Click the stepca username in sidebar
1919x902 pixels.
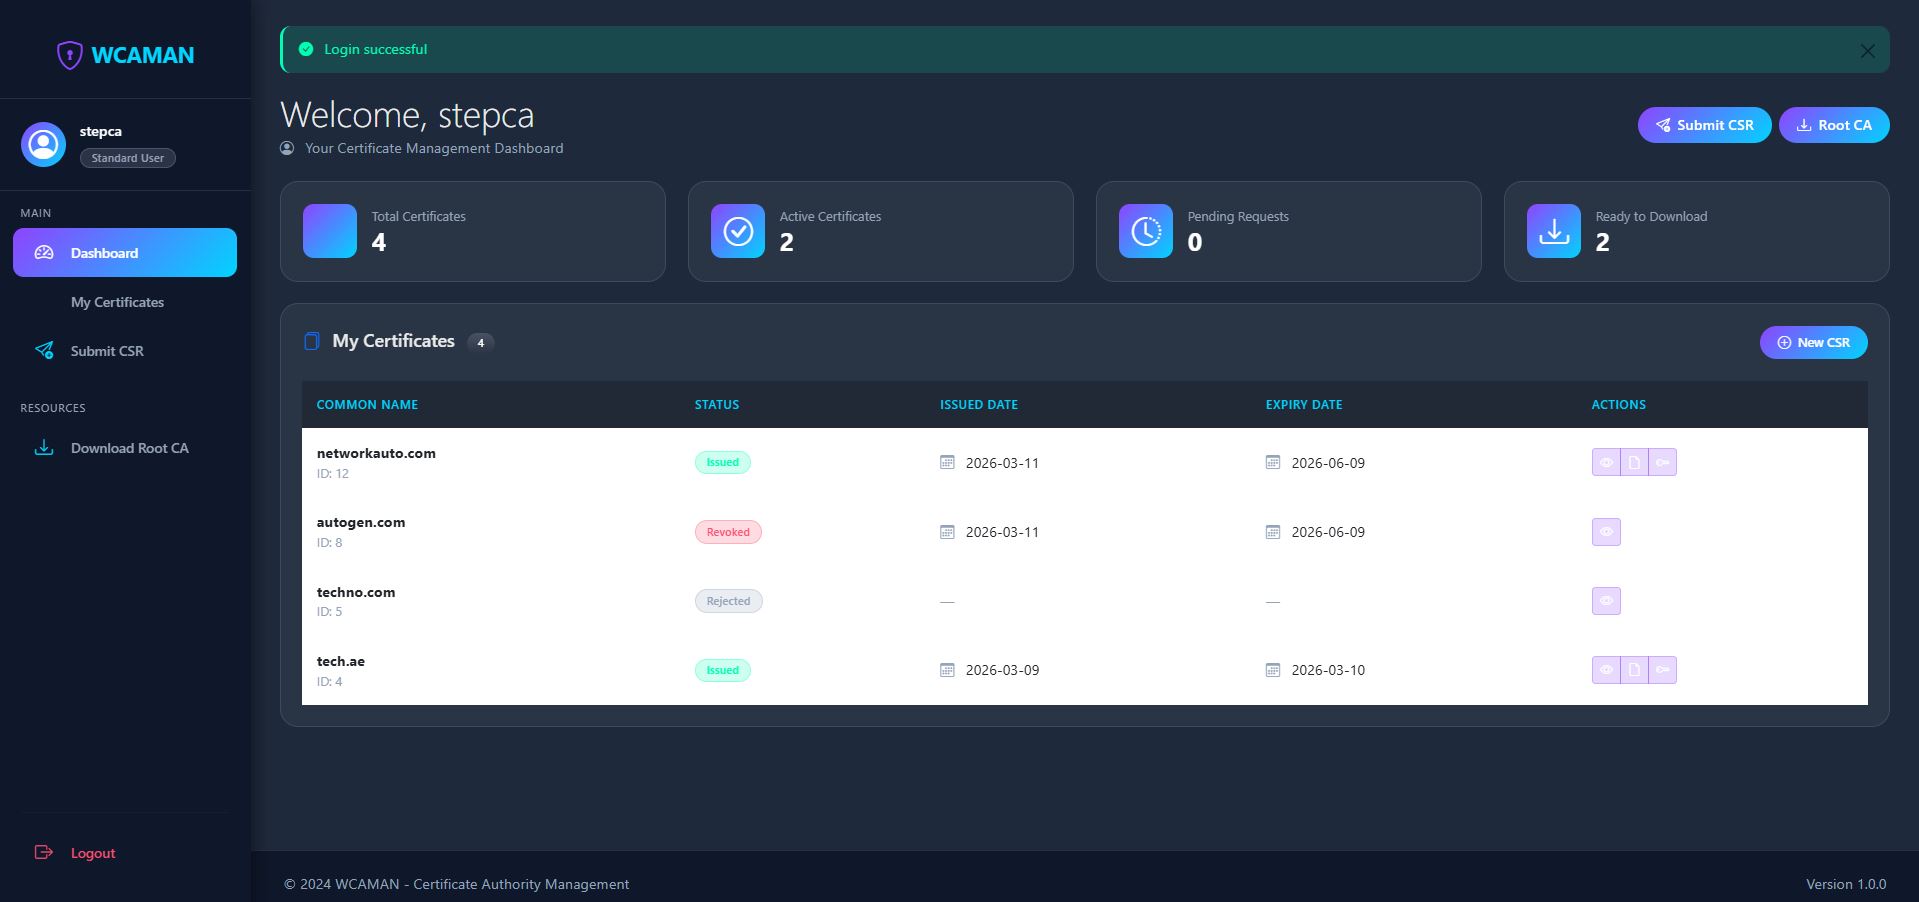tap(101, 131)
